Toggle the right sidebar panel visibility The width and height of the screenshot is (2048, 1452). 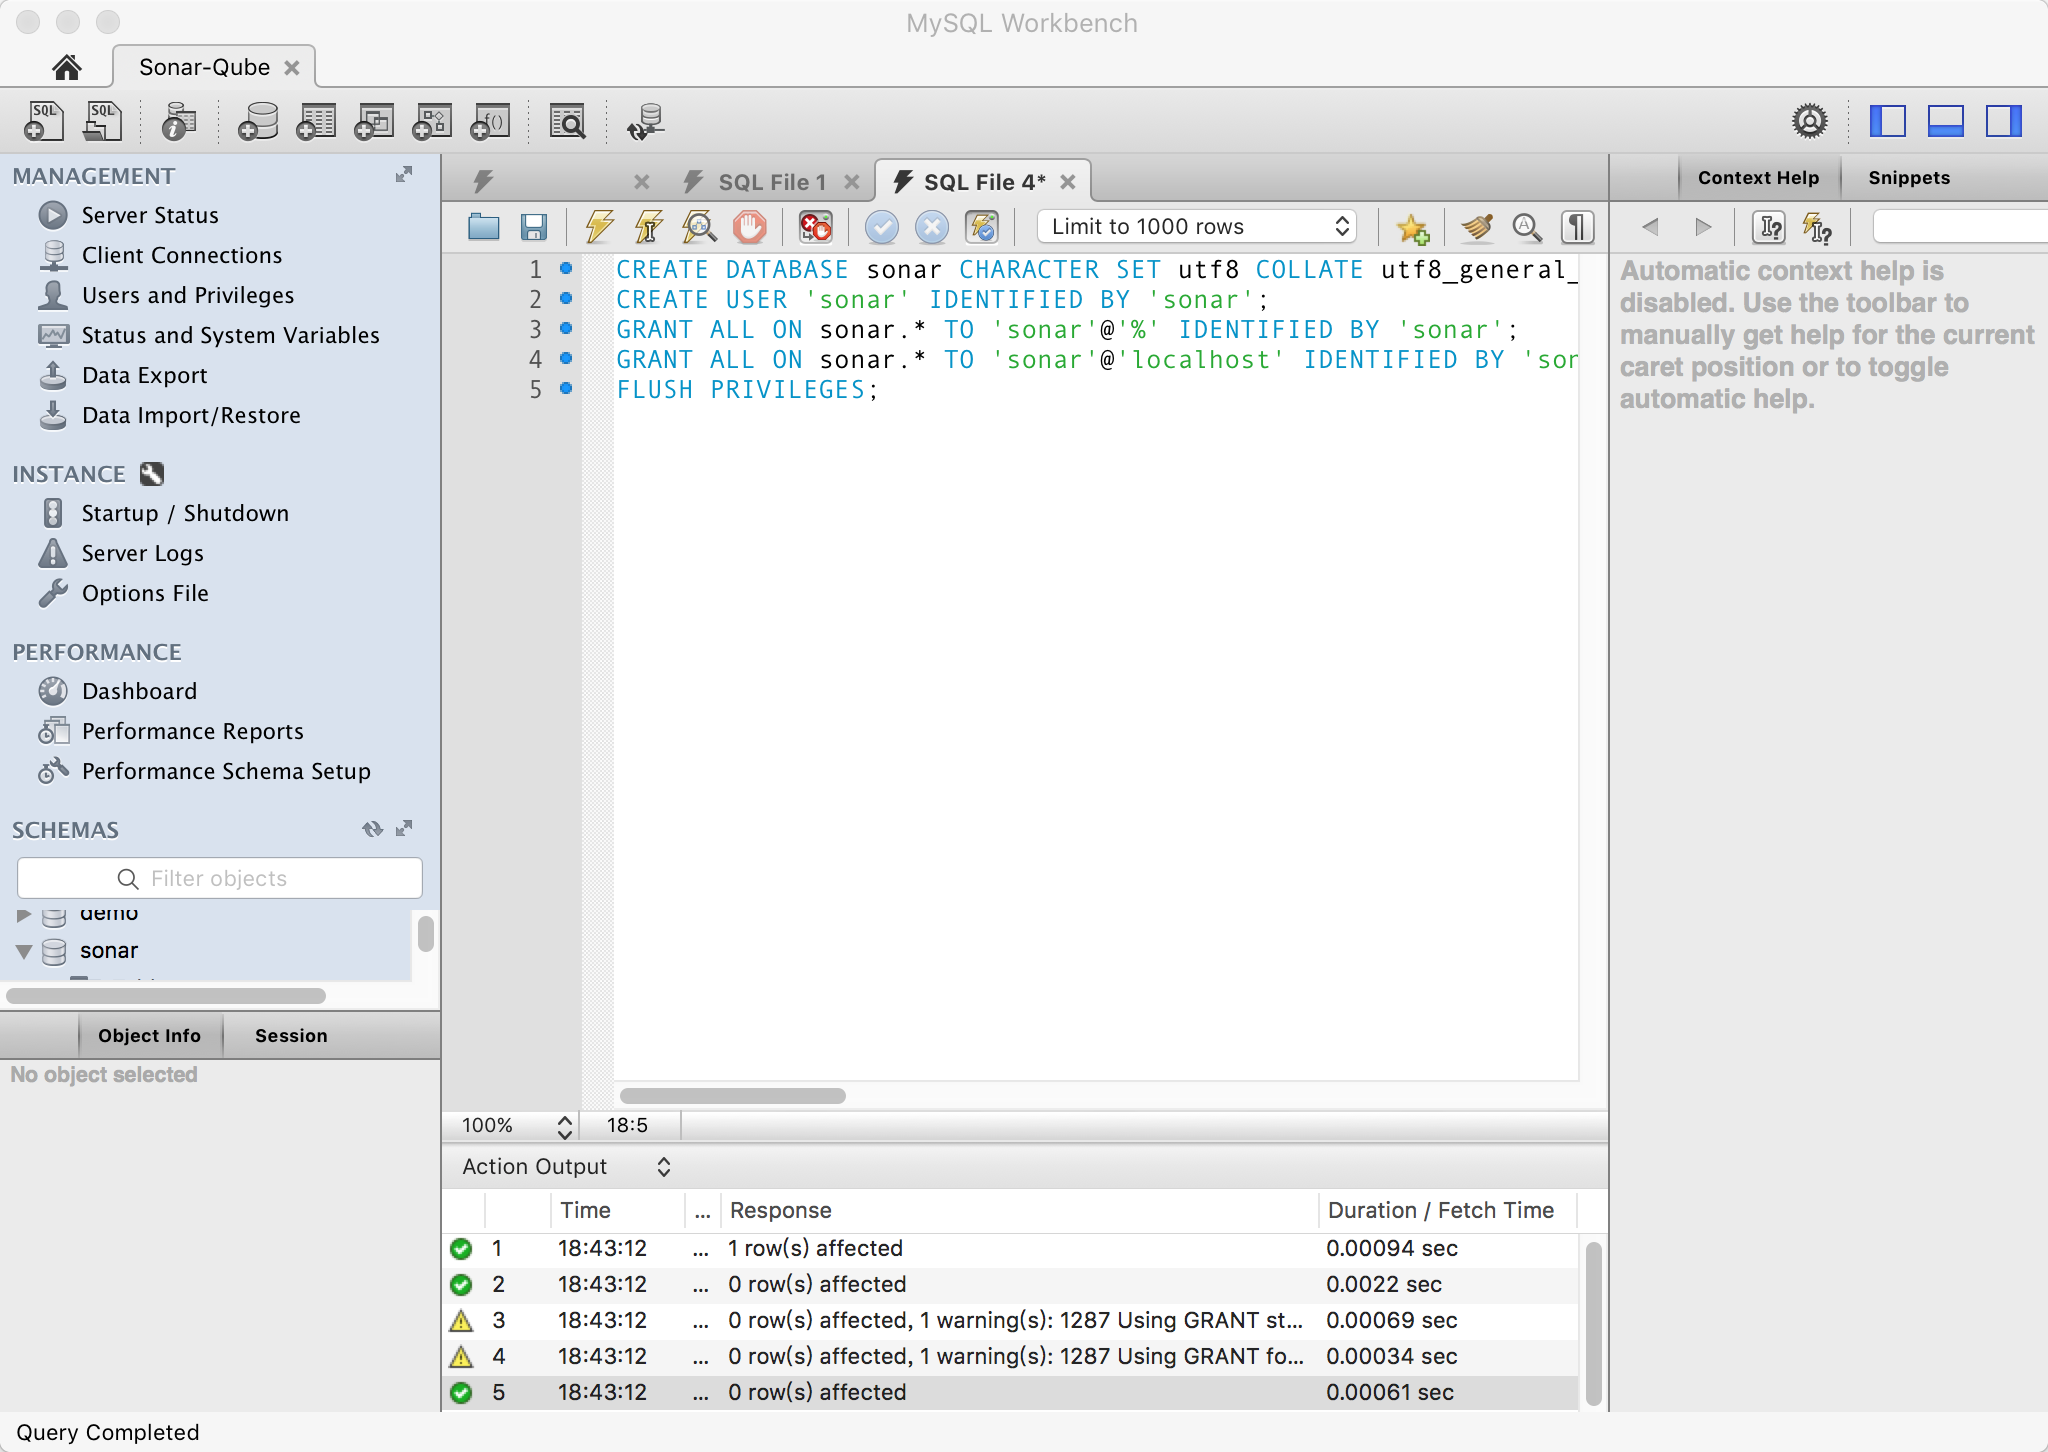pyautogui.click(x=2003, y=121)
